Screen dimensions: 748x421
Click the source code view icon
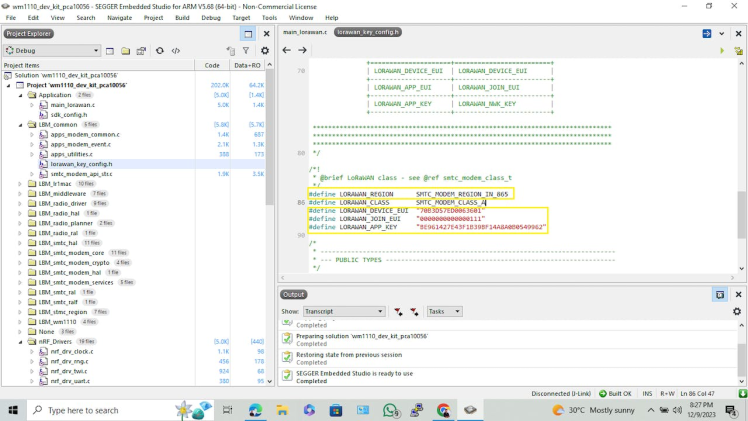[x=176, y=50]
